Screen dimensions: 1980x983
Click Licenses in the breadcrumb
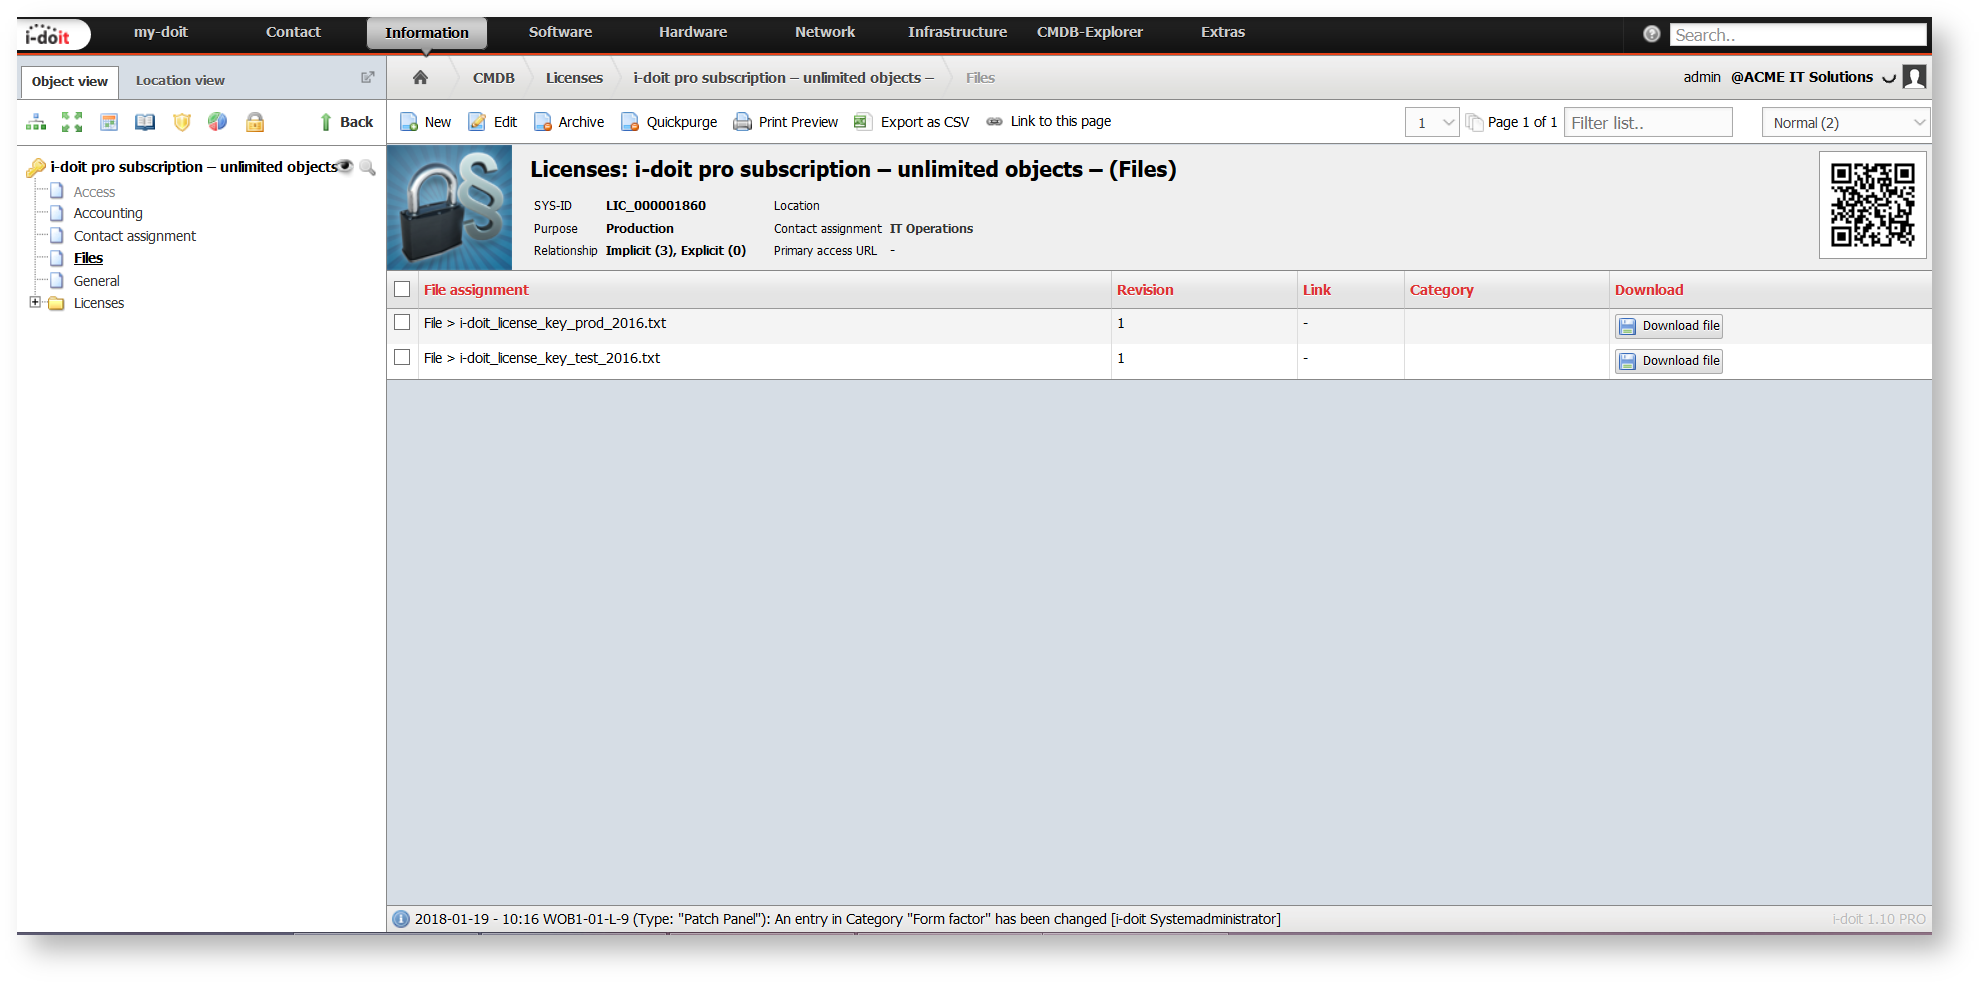tap(574, 77)
